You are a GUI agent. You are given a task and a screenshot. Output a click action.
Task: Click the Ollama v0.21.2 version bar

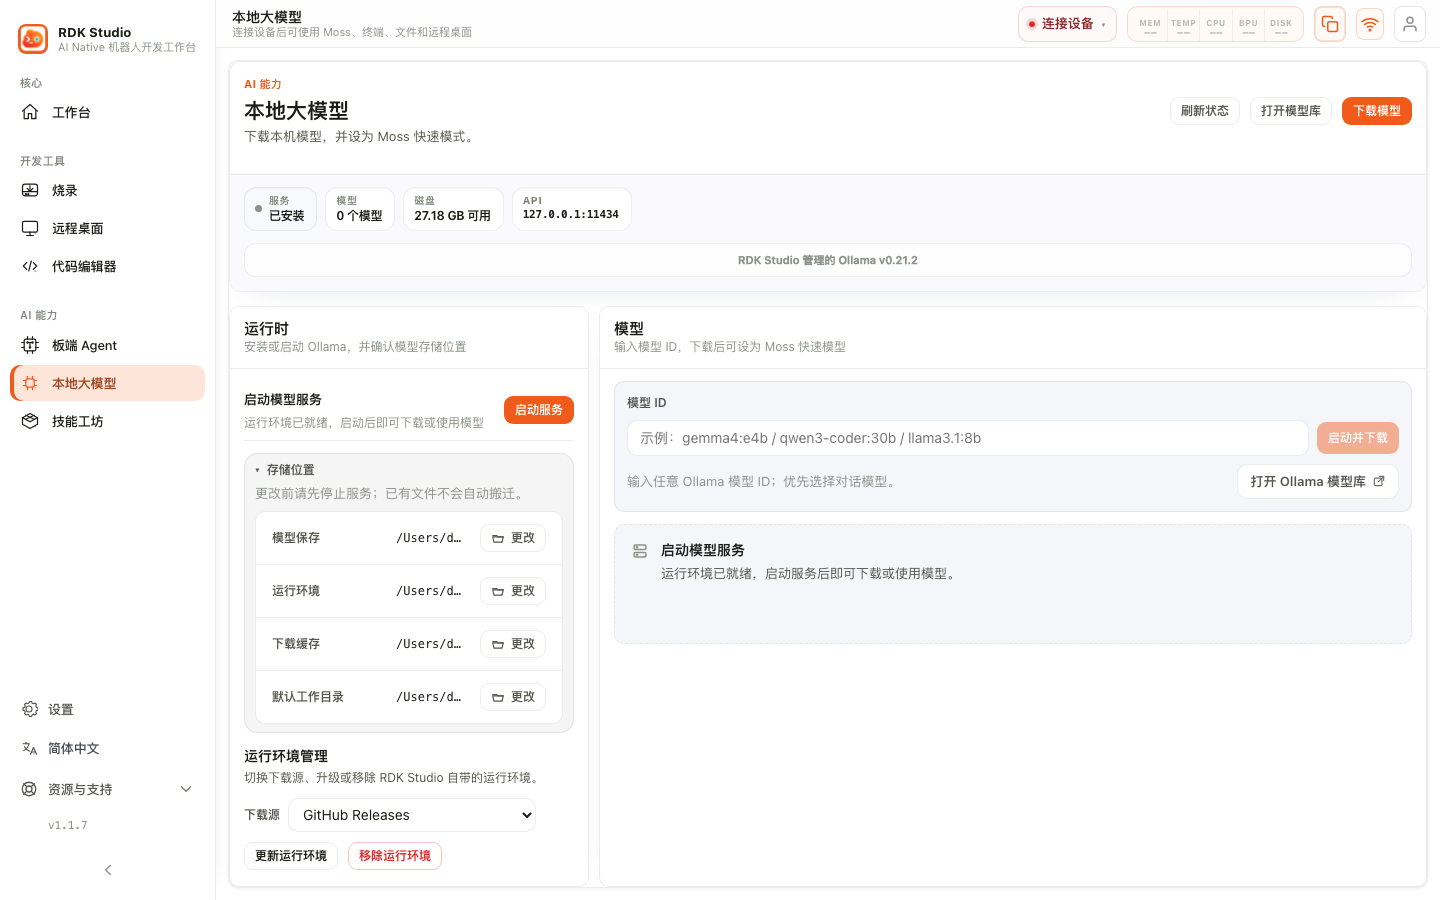tap(828, 260)
